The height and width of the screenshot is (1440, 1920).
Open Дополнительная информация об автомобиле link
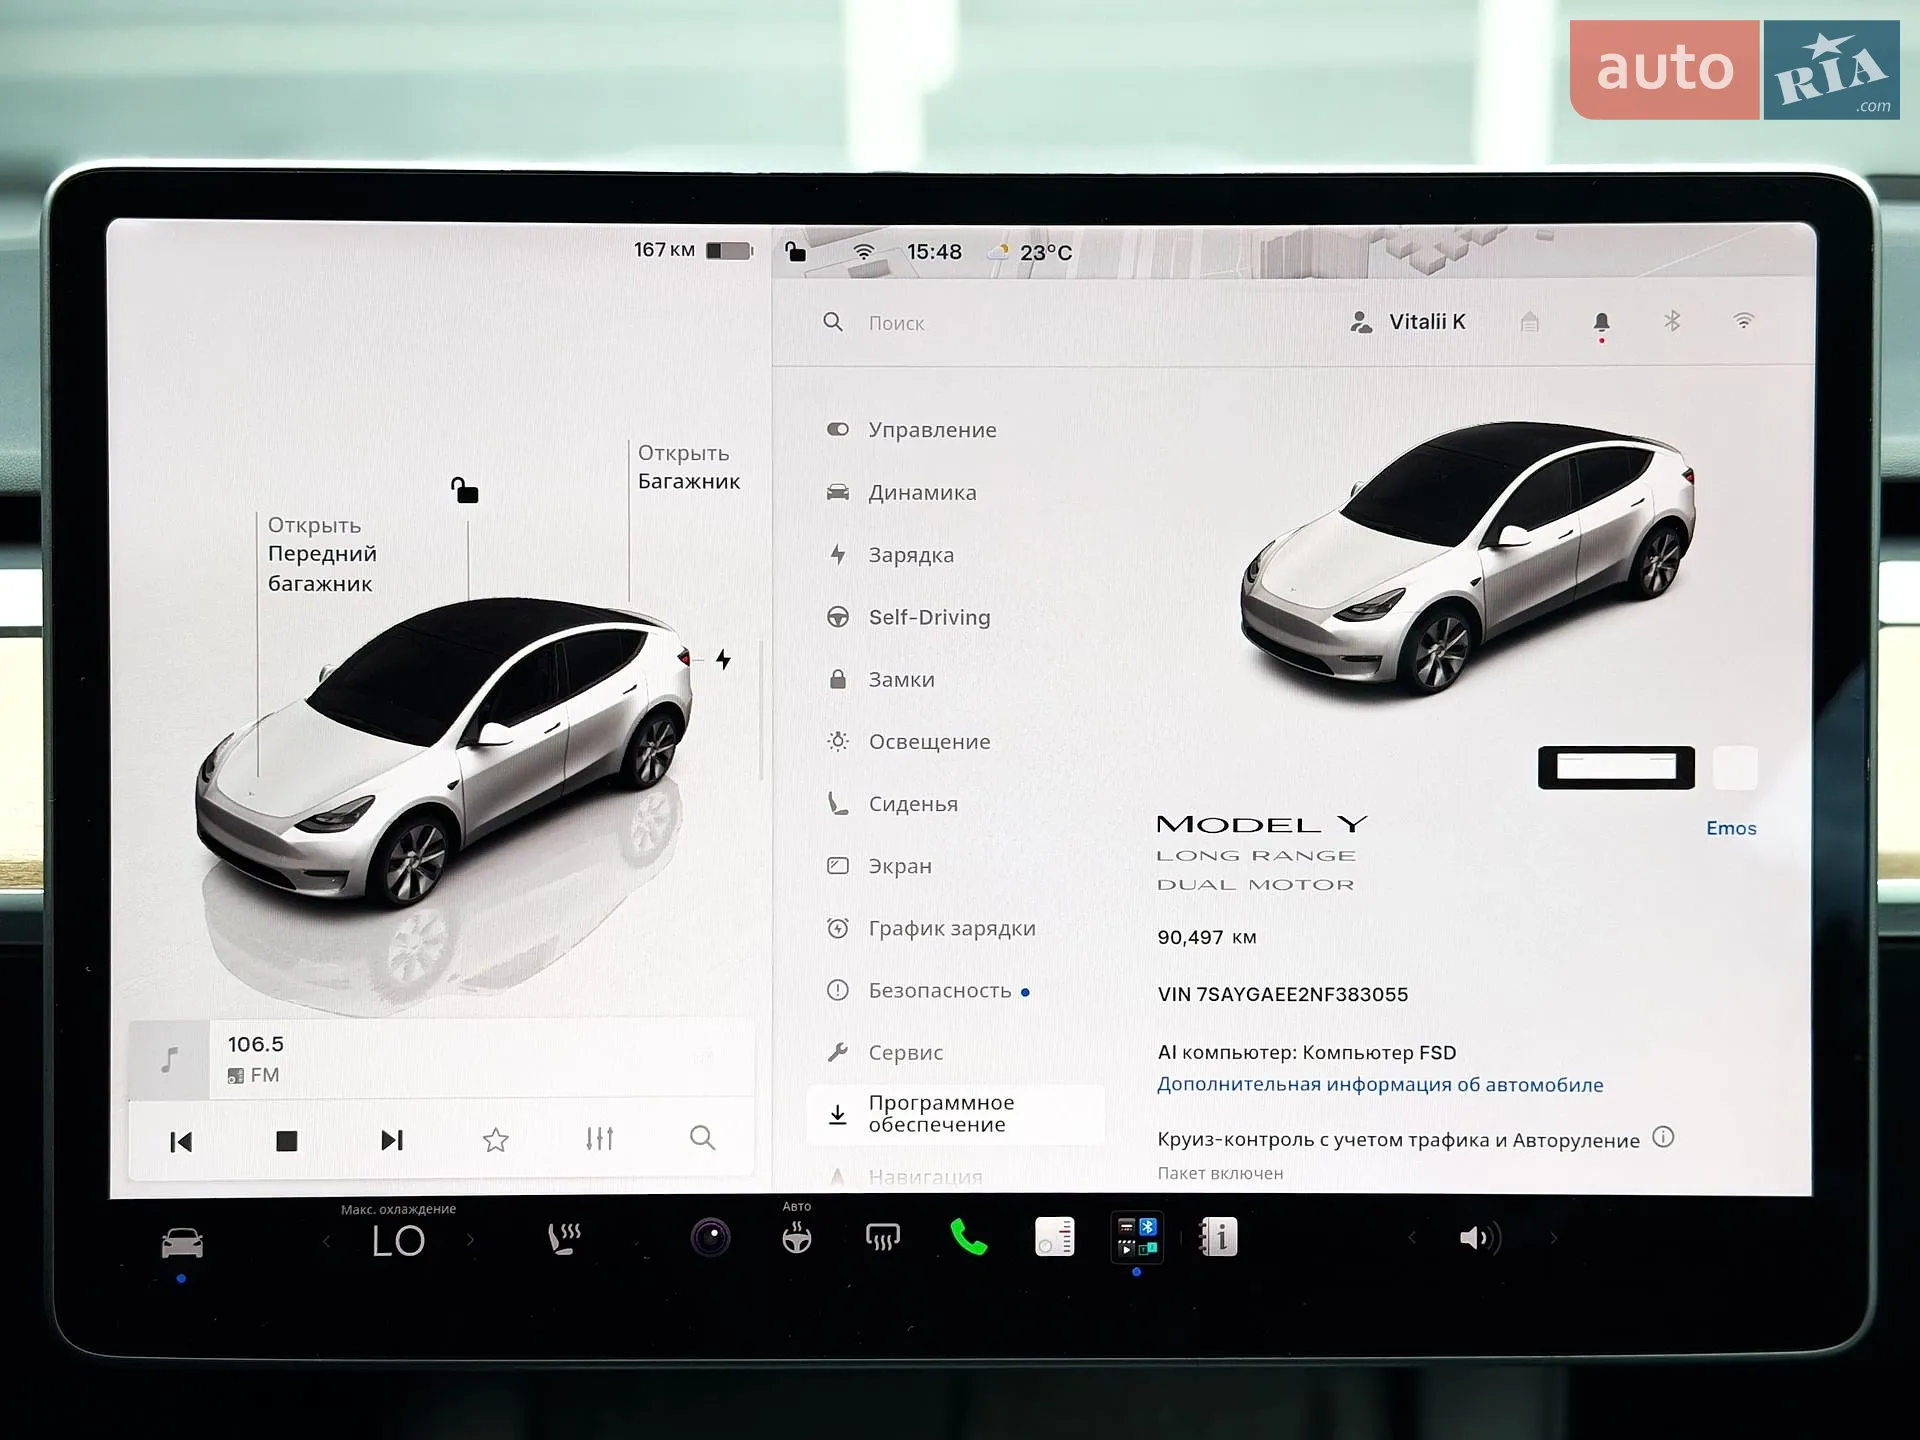pyautogui.click(x=1380, y=1085)
